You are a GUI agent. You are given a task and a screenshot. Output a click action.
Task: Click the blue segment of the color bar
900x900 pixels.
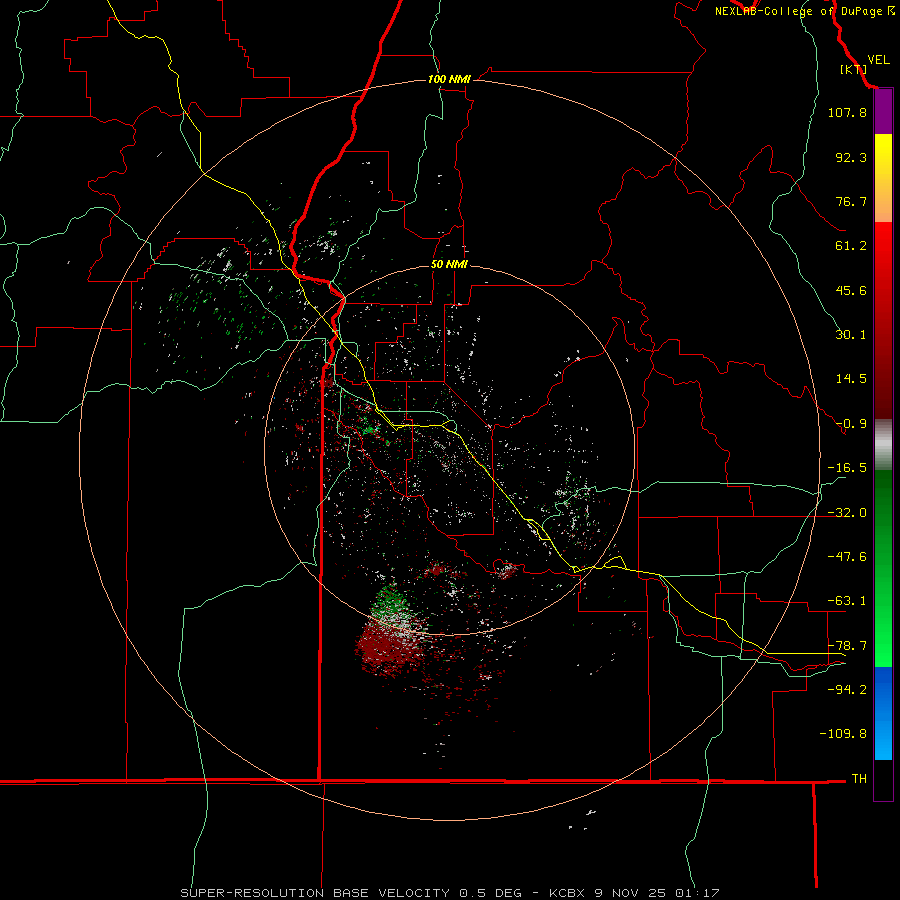point(883,713)
